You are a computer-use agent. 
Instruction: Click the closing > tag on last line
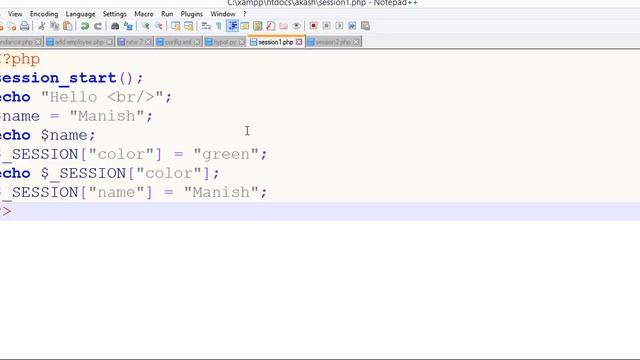click(6, 211)
